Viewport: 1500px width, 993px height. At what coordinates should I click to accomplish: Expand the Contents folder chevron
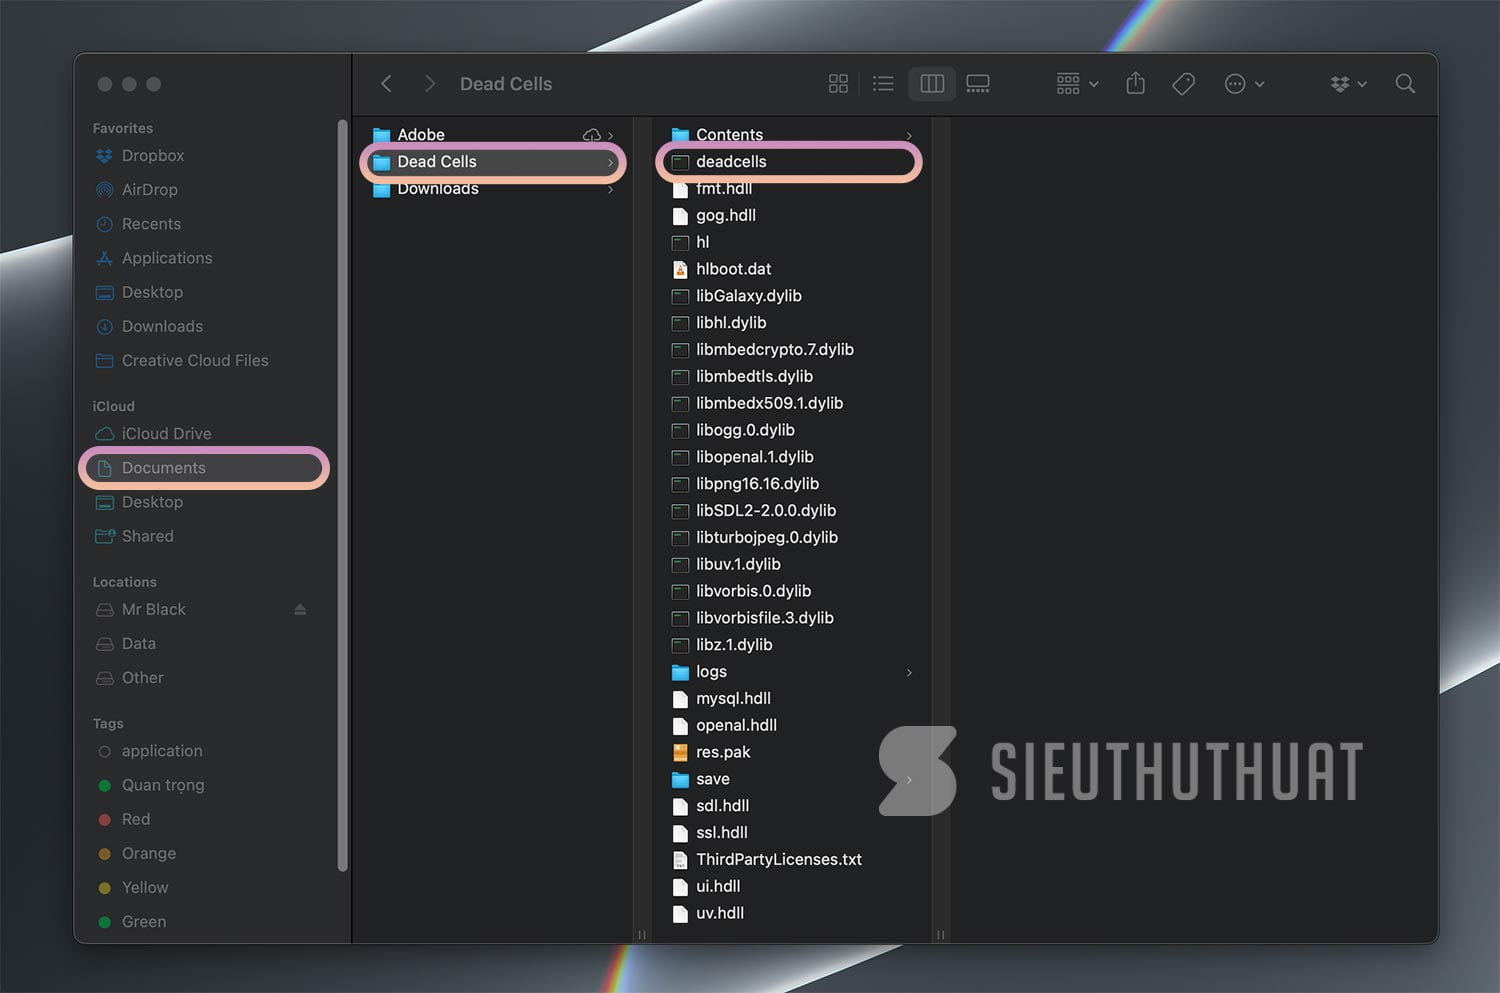pyautogui.click(x=909, y=135)
